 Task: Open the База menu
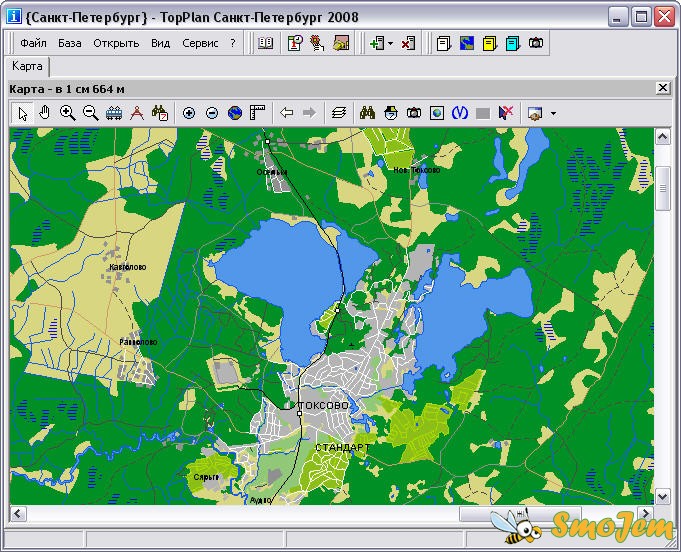(x=69, y=43)
